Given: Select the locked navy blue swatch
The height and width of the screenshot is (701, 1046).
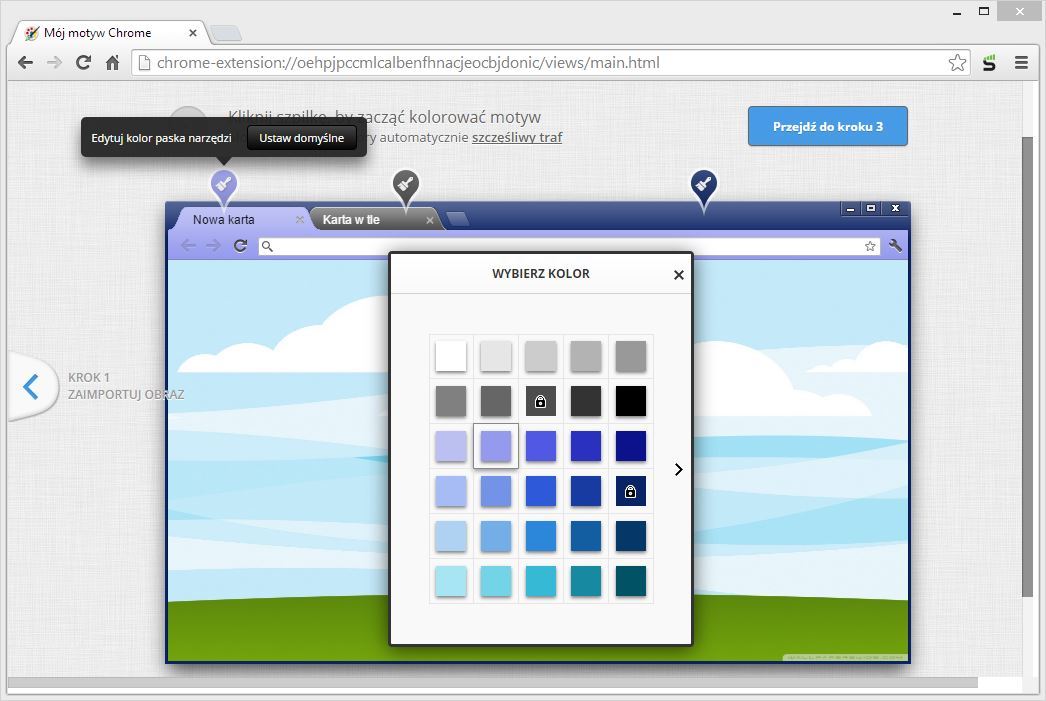Looking at the screenshot, I should 630,491.
